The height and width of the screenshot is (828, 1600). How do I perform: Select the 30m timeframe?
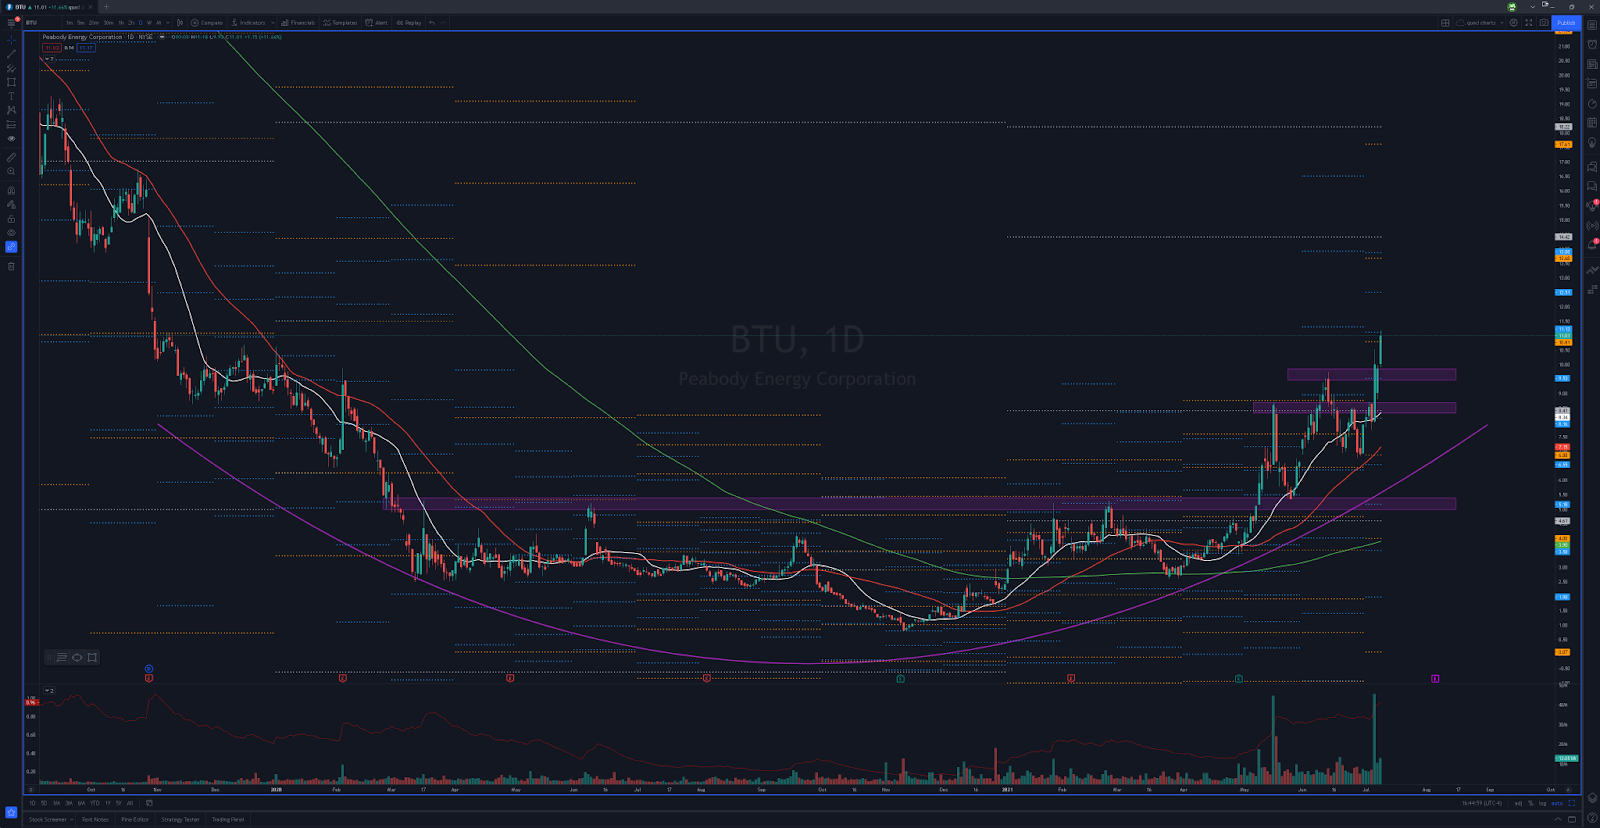(108, 22)
